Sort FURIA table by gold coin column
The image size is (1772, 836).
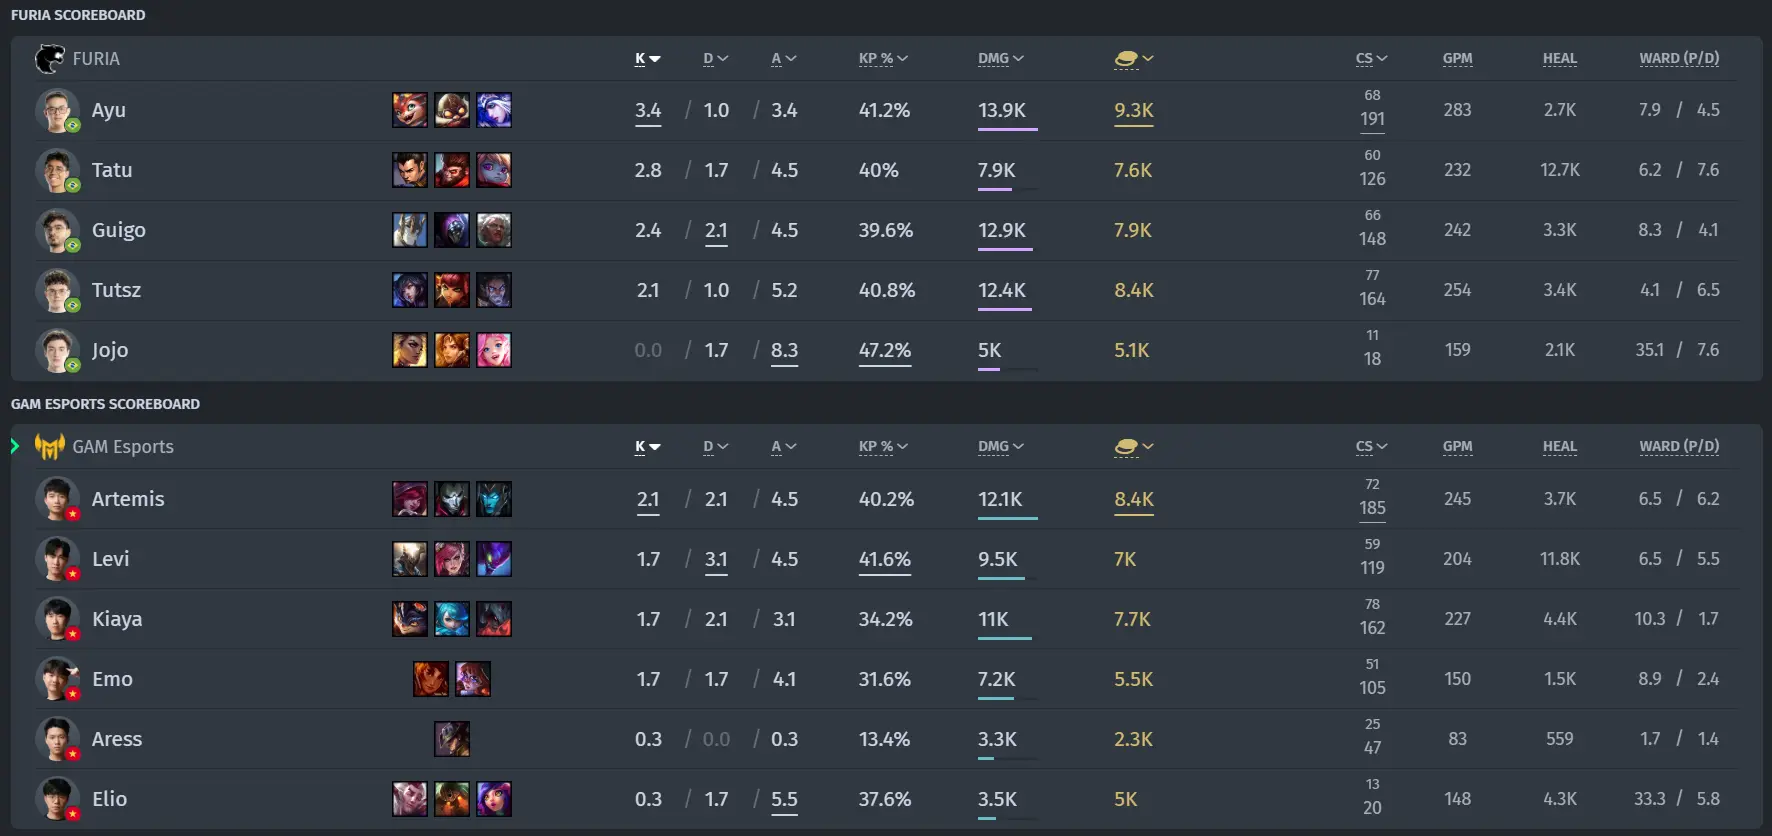coord(1134,59)
